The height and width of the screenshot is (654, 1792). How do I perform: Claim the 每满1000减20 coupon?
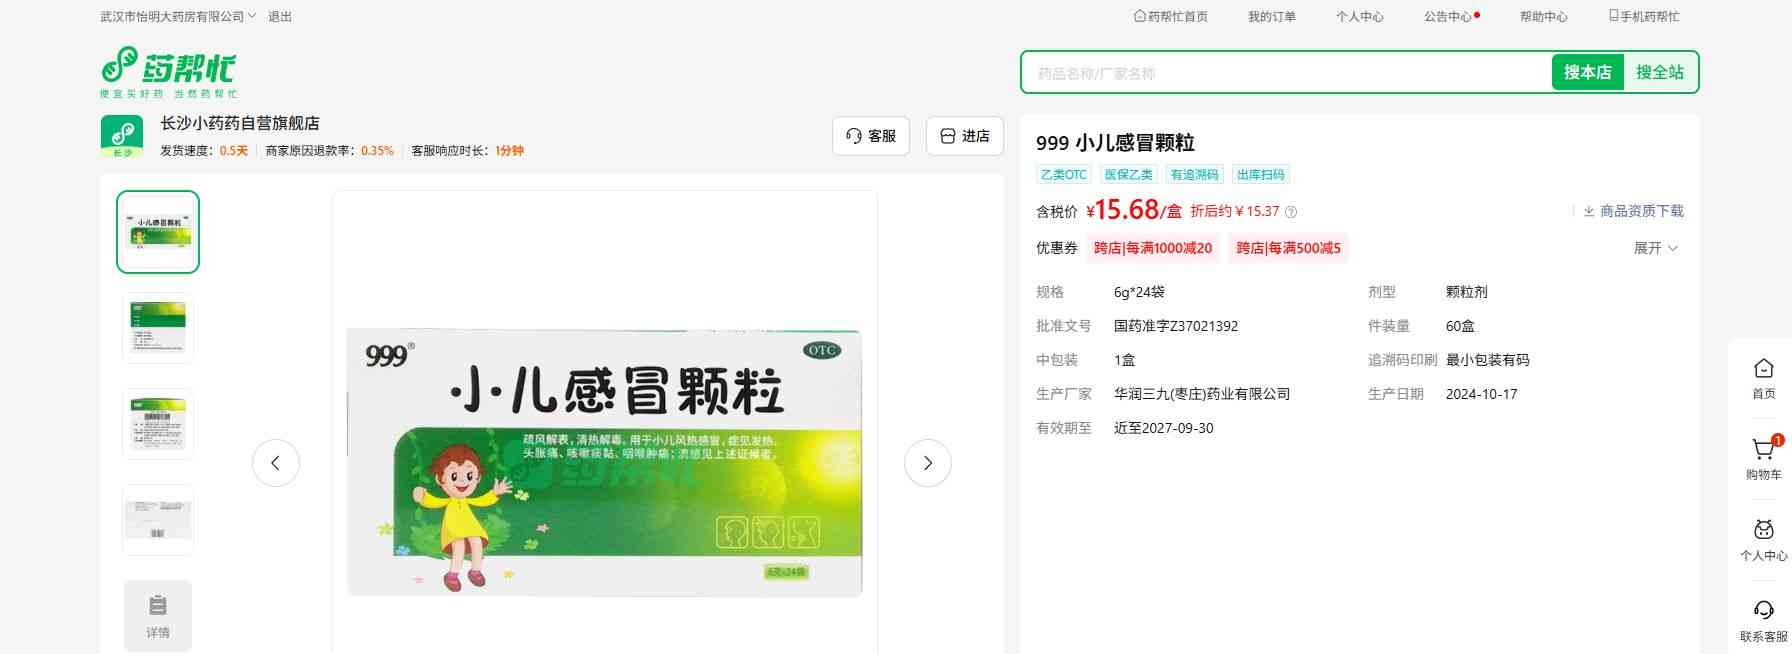1152,248
